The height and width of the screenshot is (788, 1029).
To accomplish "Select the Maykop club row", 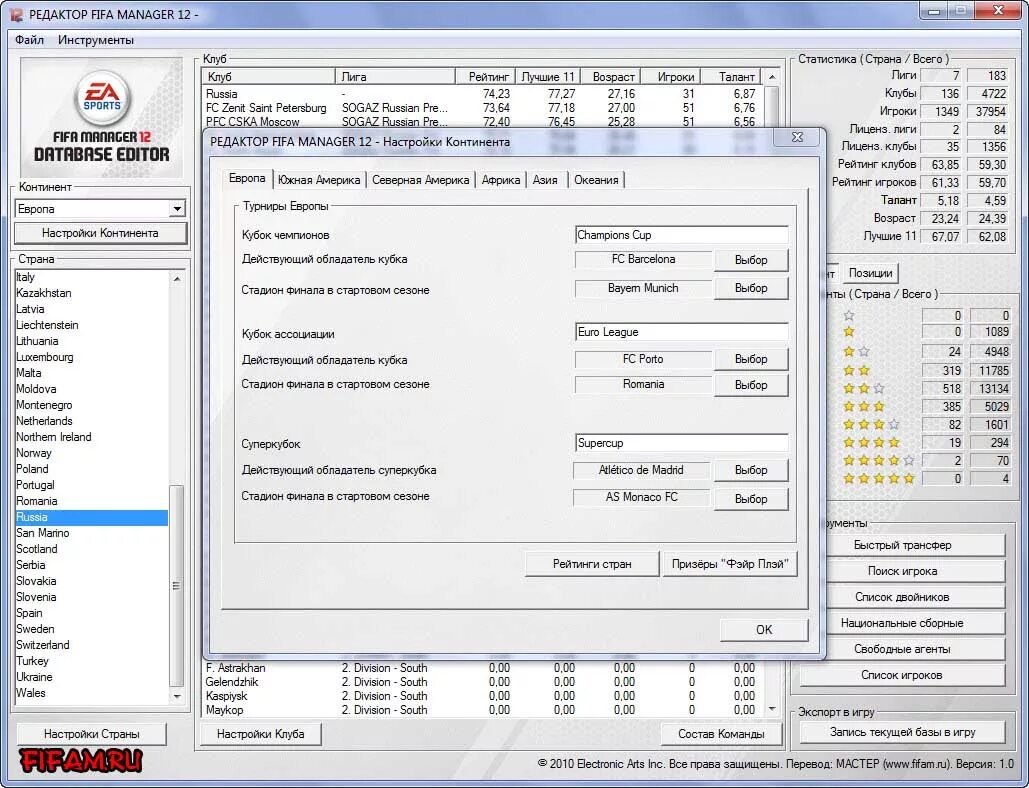I will [482, 710].
